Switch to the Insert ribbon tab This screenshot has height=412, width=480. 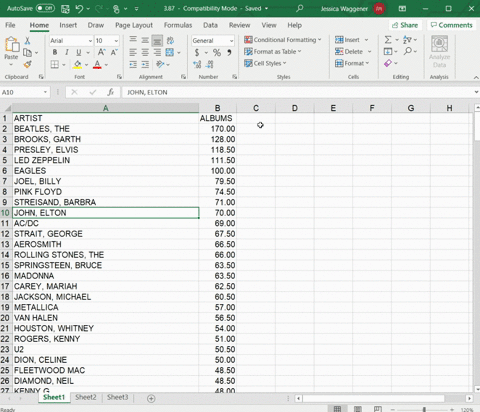pyautogui.click(x=68, y=25)
